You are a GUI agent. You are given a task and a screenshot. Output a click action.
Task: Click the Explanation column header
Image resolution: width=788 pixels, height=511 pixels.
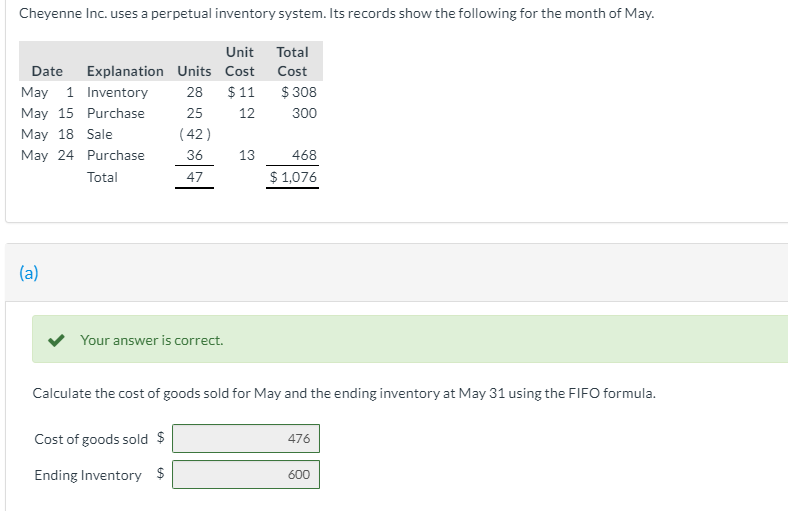coord(125,71)
